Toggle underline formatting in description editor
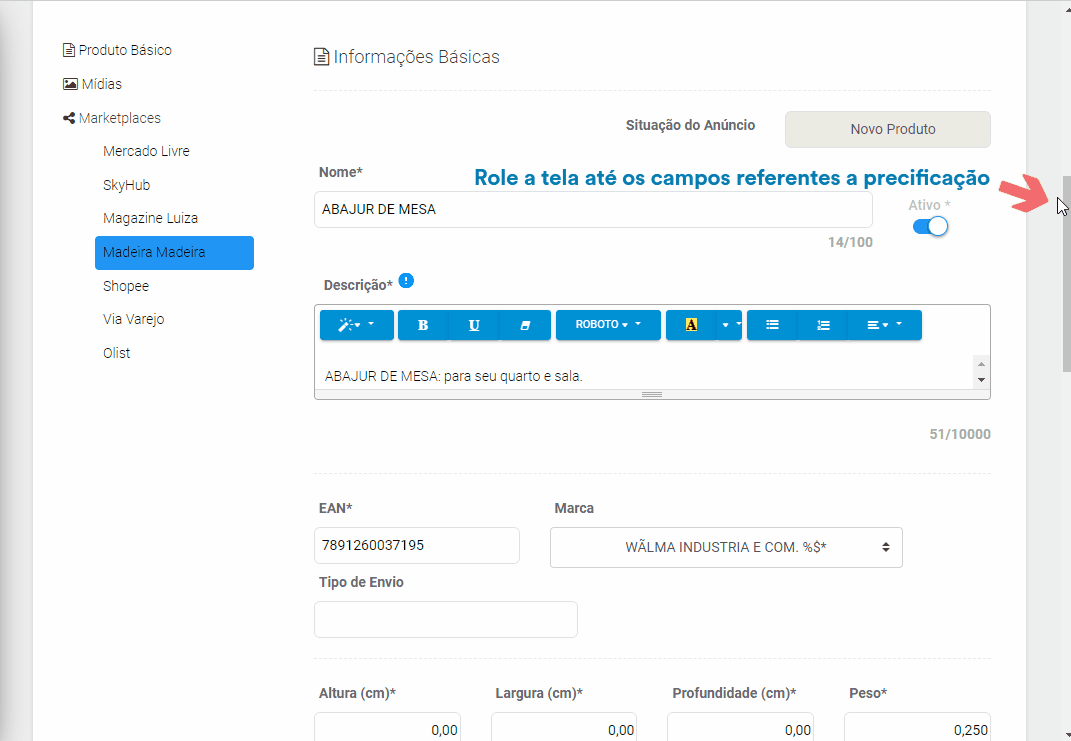The width and height of the screenshot is (1071, 741). pyautogui.click(x=474, y=325)
